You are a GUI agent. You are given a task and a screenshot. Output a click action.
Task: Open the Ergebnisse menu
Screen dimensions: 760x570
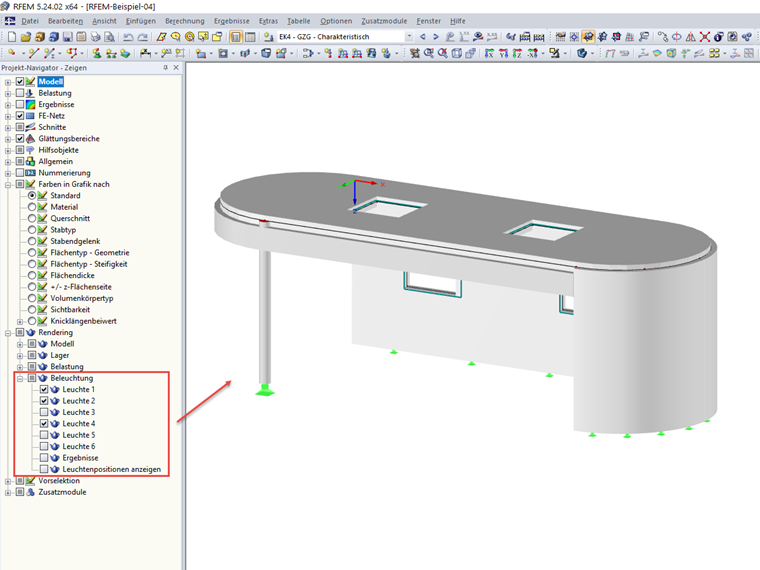click(x=232, y=21)
